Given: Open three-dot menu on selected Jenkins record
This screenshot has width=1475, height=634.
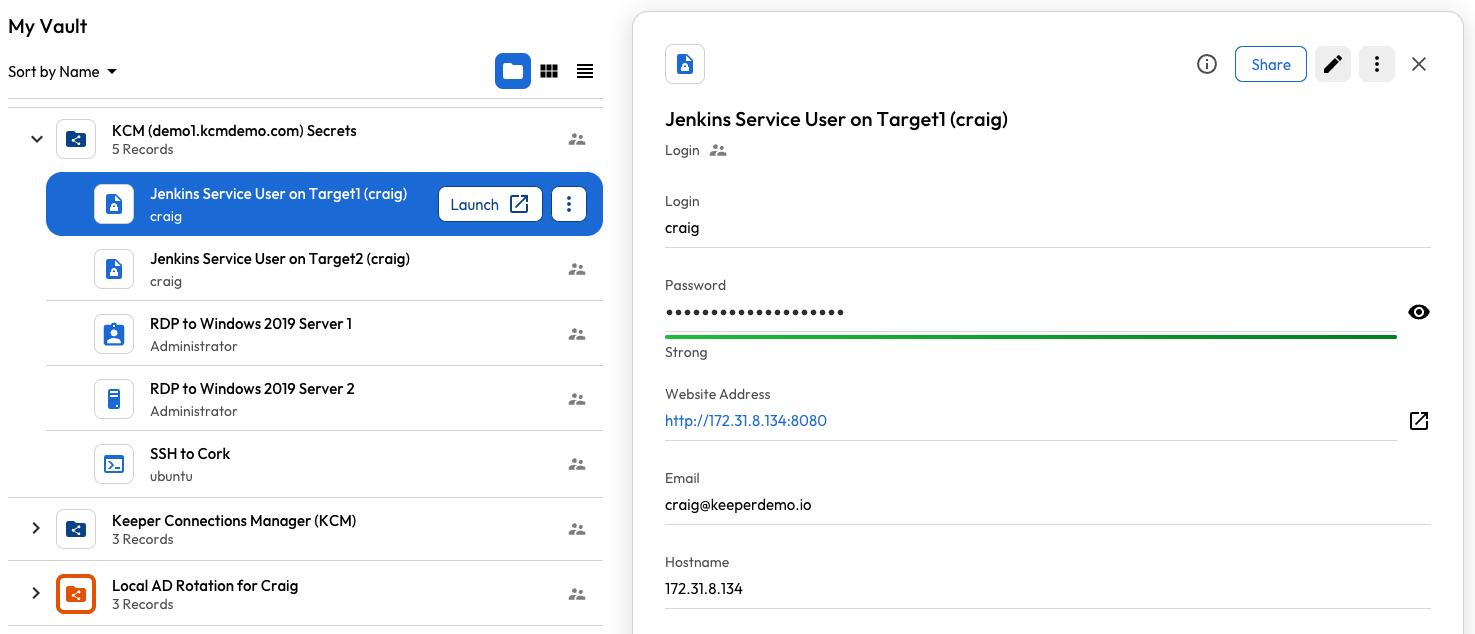Looking at the screenshot, I should pos(569,204).
